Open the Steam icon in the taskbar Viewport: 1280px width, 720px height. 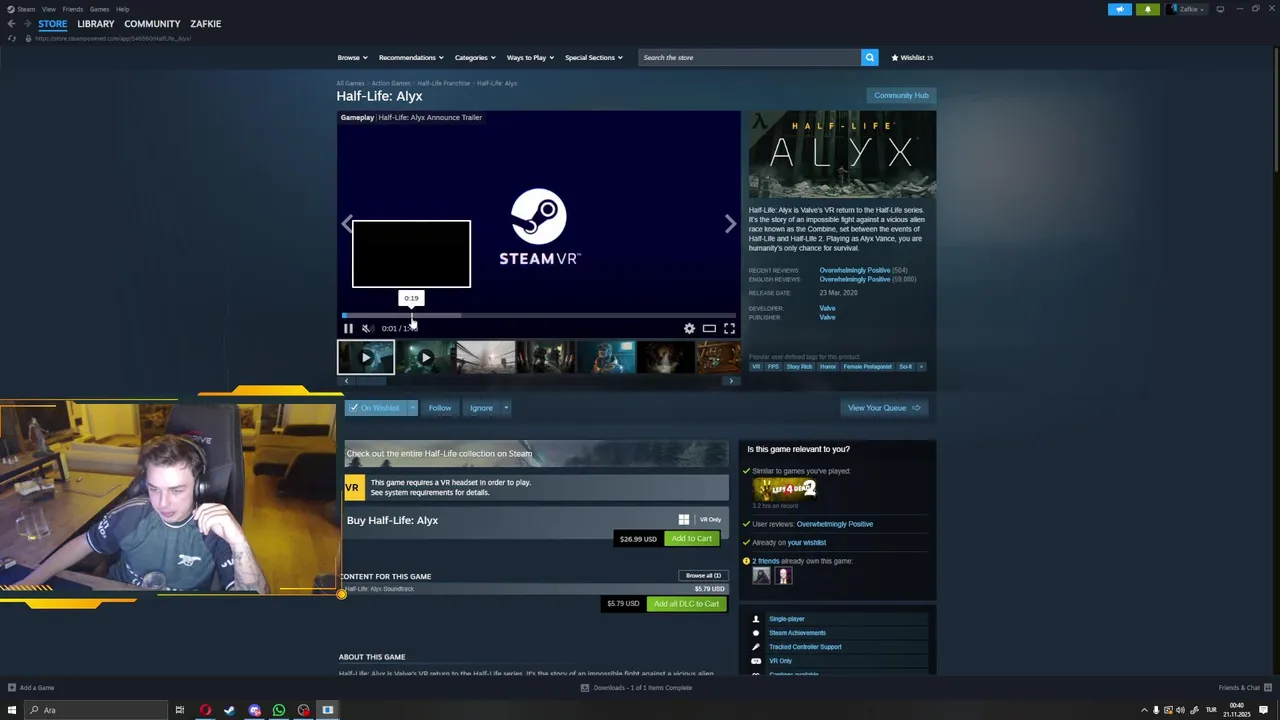tap(229, 710)
